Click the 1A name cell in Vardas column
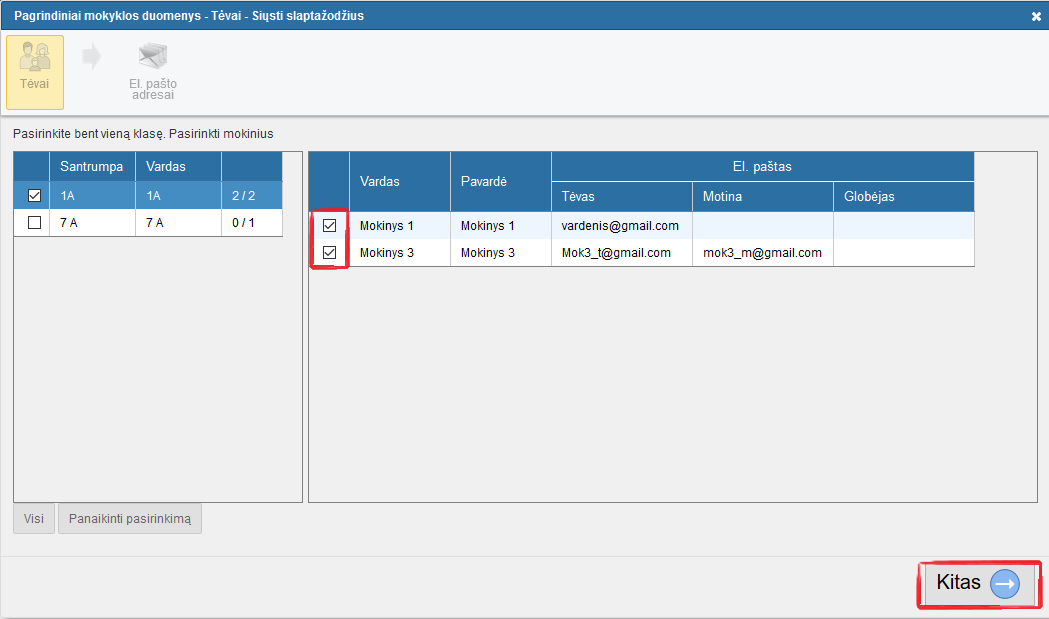This screenshot has width=1049, height=619. pyautogui.click(x=179, y=195)
